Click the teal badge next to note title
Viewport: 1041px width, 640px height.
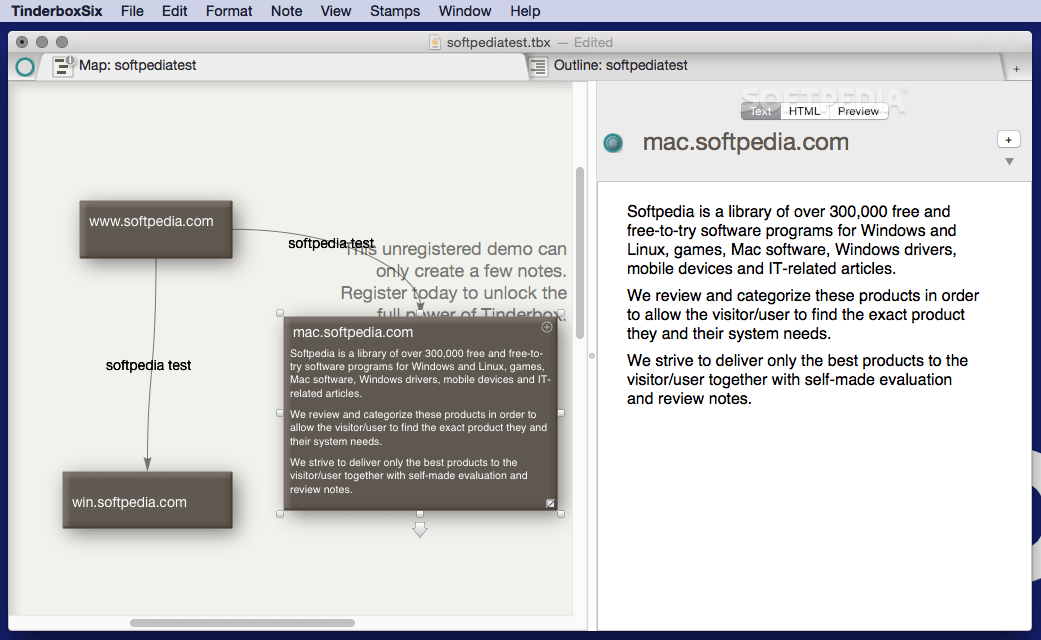tap(613, 143)
